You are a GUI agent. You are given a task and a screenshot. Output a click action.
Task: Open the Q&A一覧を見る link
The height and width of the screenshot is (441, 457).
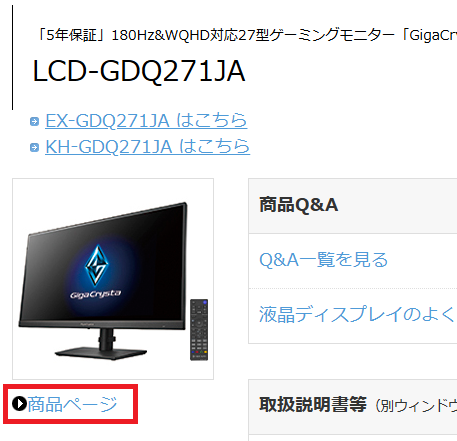(x=323, y=259)
